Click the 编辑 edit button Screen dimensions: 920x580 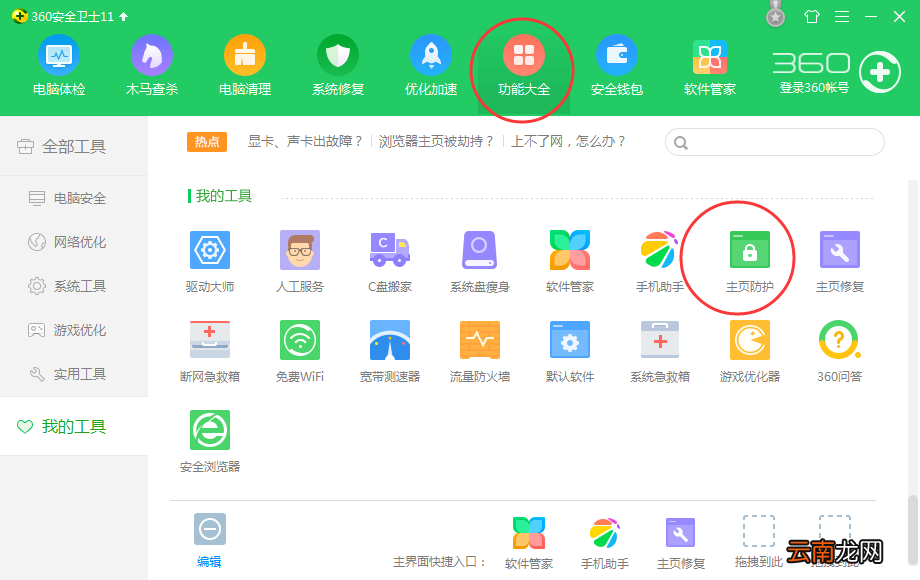click(209, 541)
